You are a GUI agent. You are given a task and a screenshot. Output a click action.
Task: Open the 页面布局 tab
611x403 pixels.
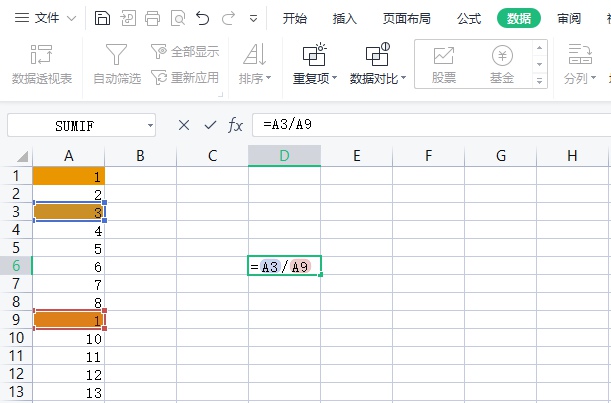click(406, 18)
